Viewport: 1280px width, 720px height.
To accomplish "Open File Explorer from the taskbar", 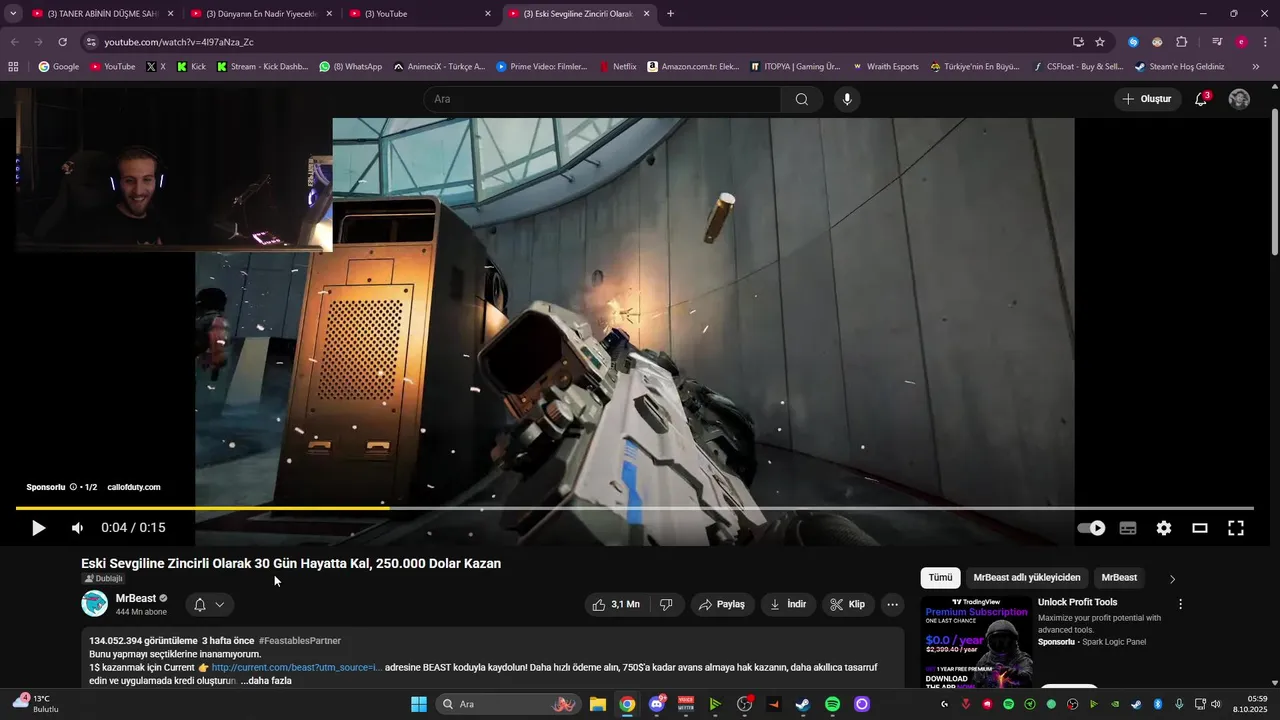I will (597, 704).
